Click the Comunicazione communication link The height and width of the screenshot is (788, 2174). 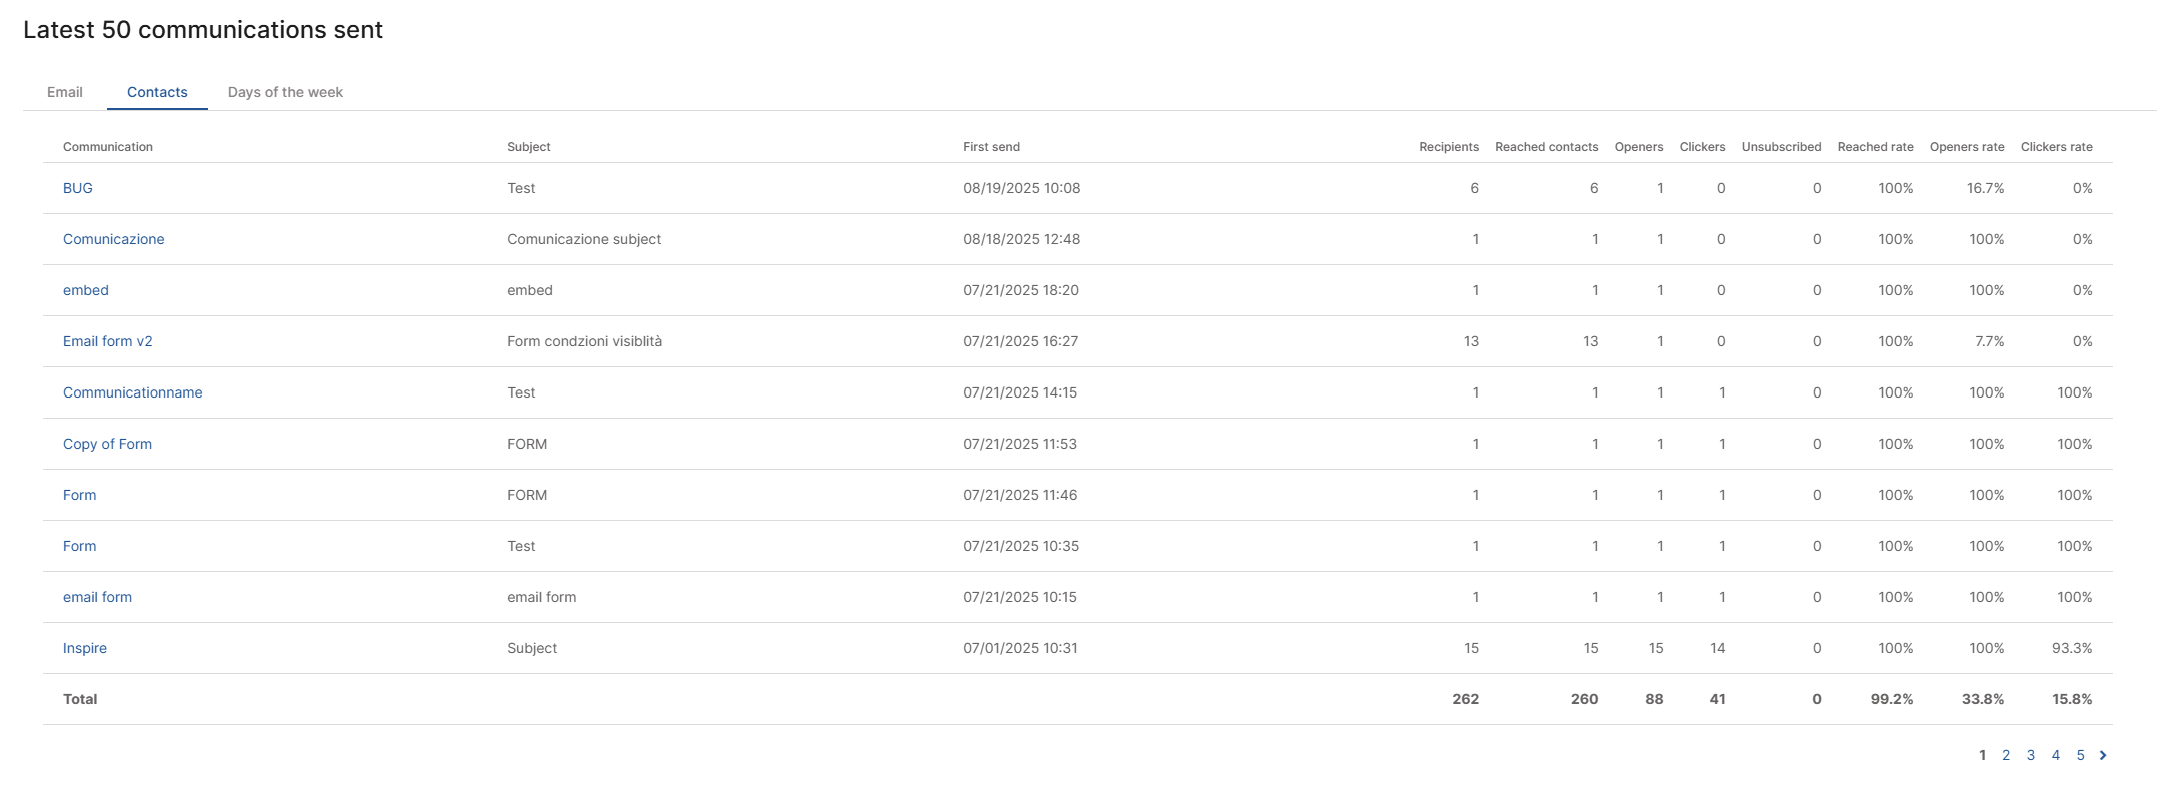point(113,239)
